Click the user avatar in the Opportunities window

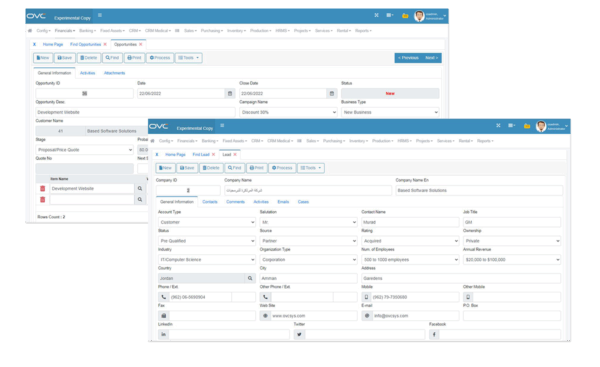pos(419,16)
